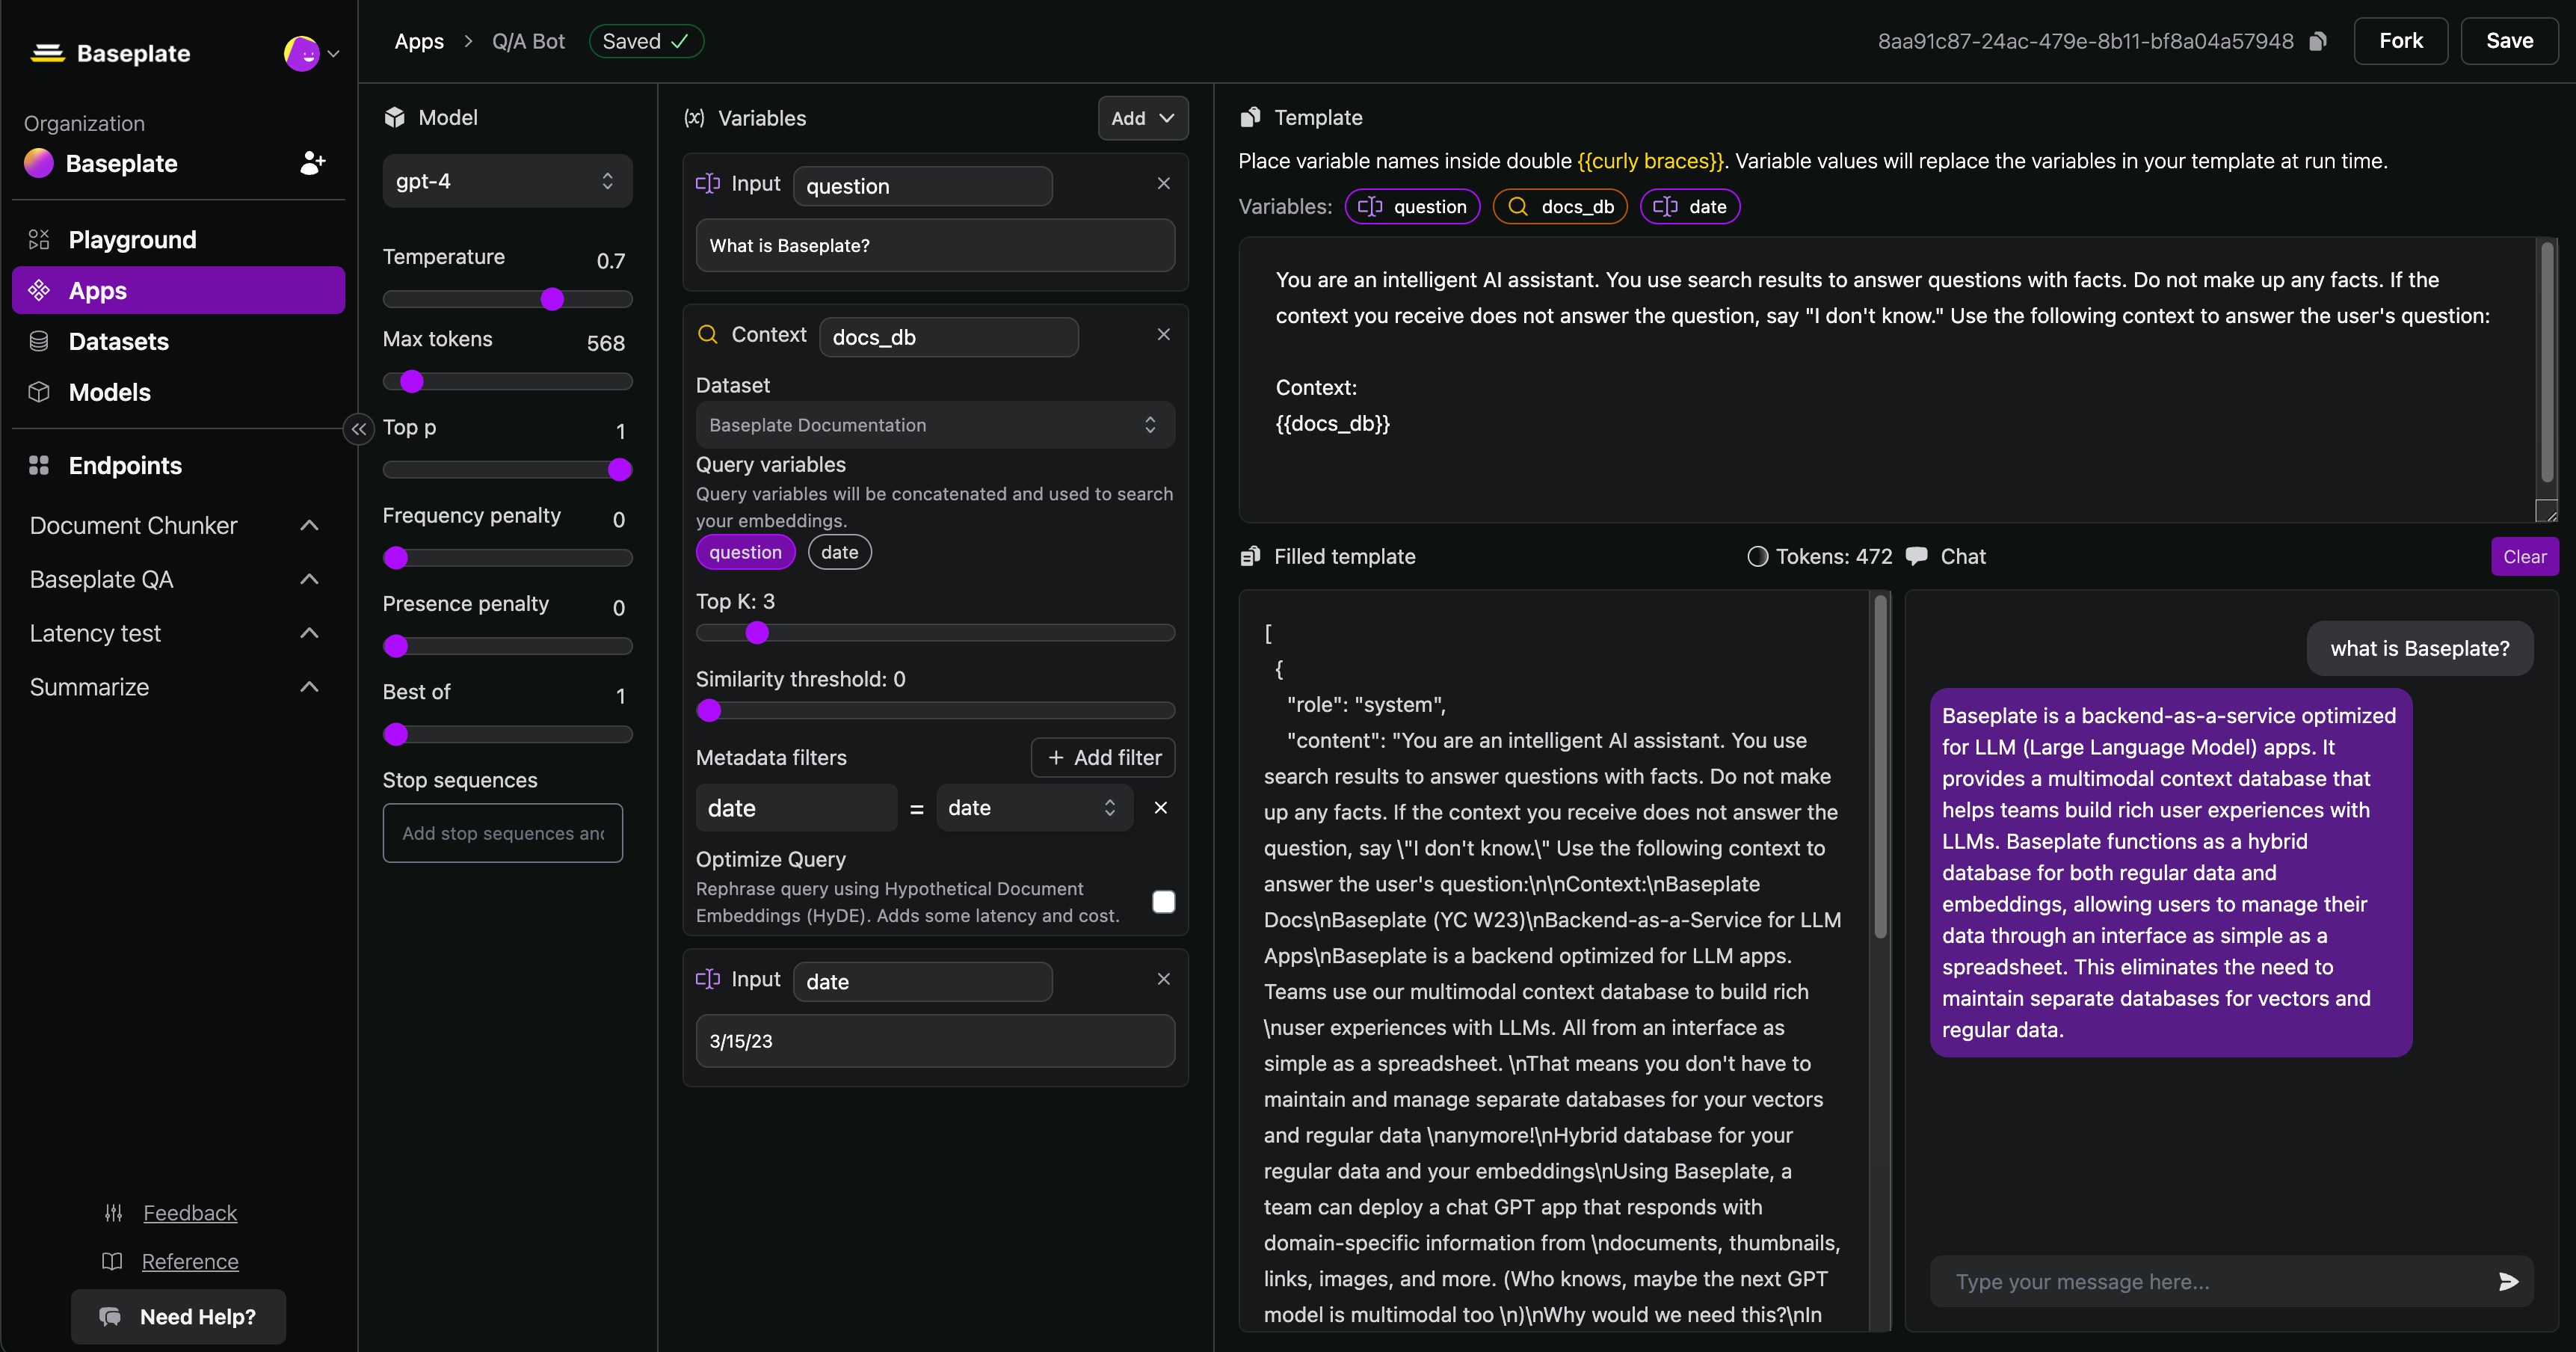
Task: Toggle the date query variable chip
Action: pos(839,552)
